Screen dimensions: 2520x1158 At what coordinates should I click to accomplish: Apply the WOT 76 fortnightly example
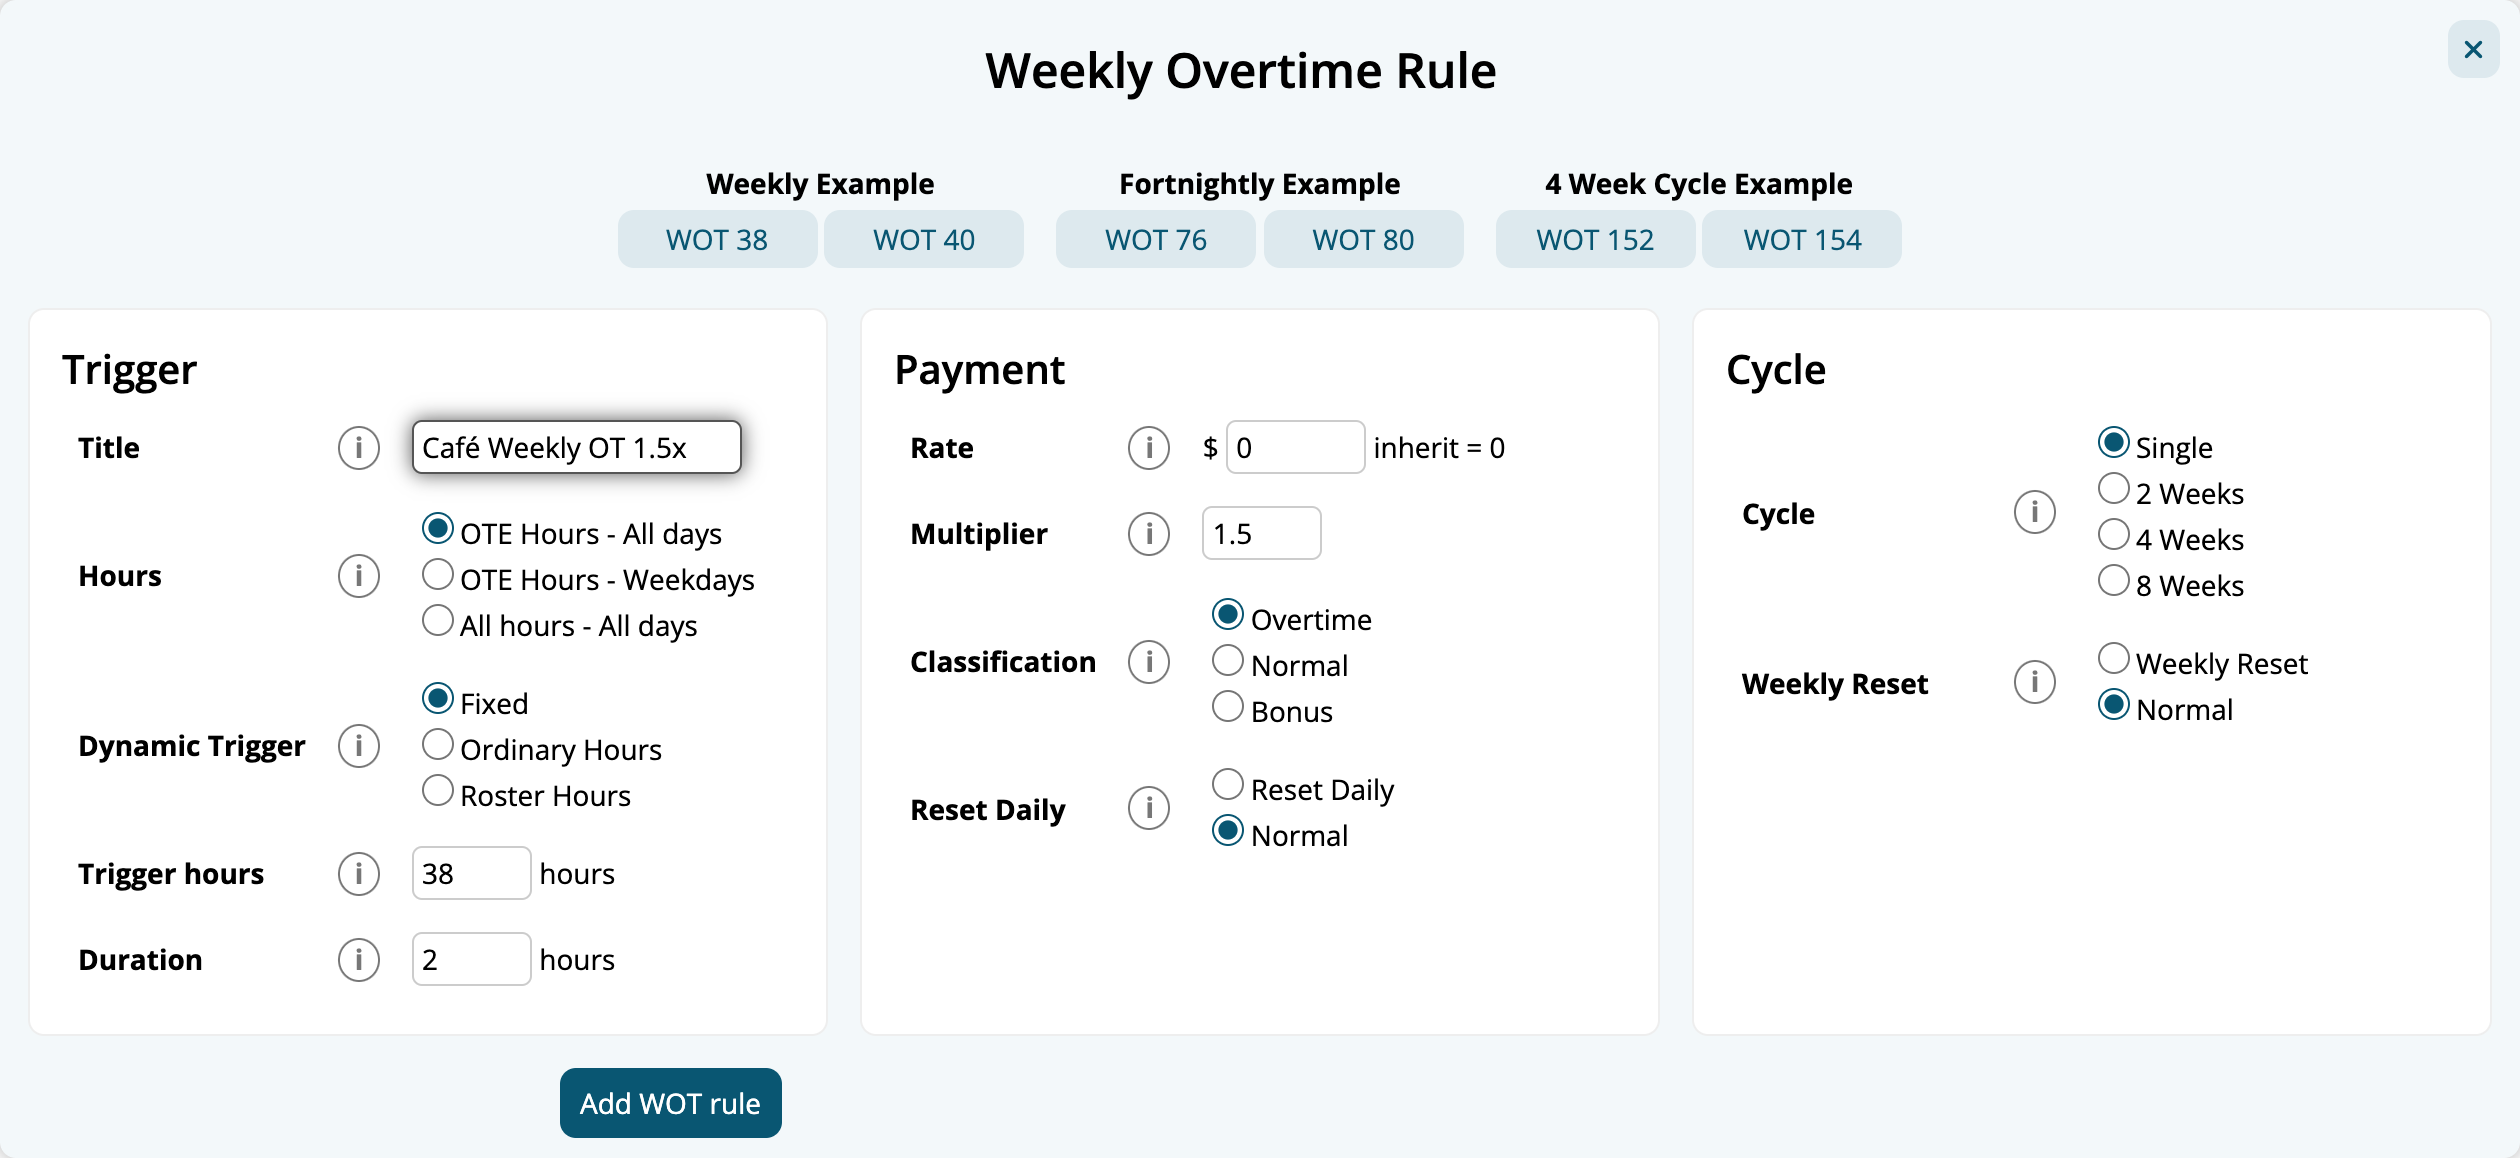click(1155, 239)
